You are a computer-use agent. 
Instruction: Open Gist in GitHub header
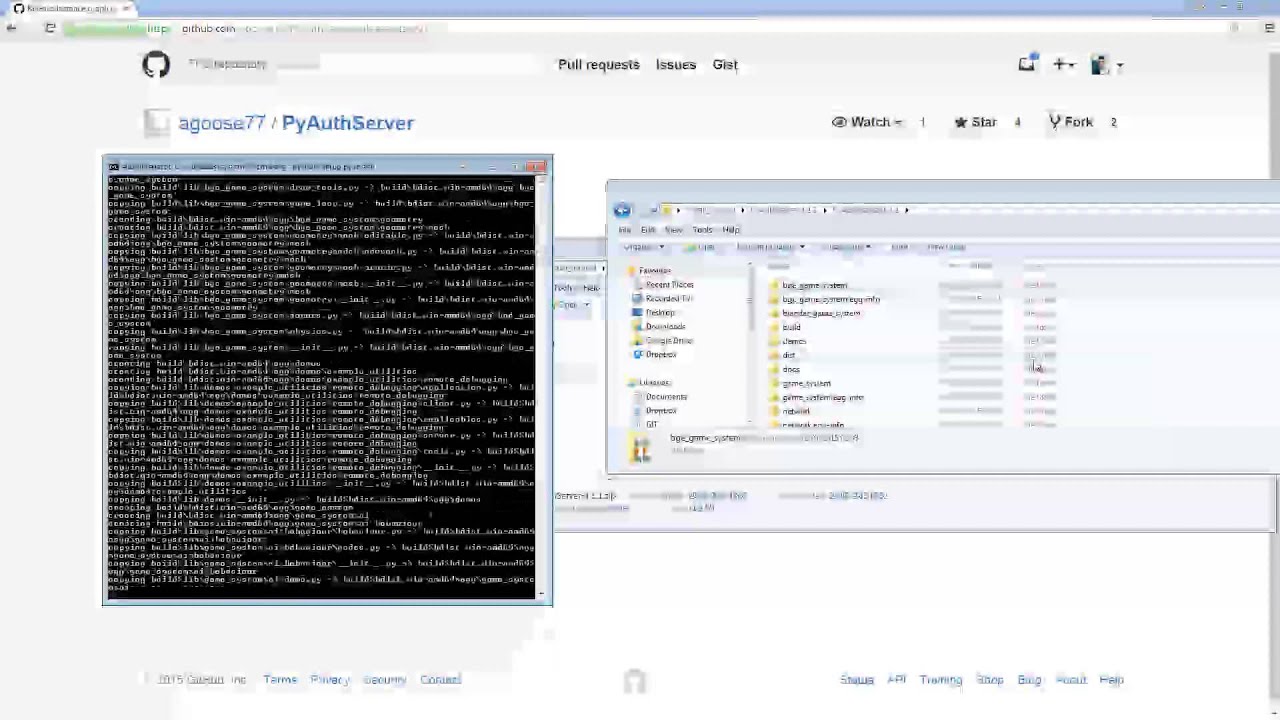point(725,65)
